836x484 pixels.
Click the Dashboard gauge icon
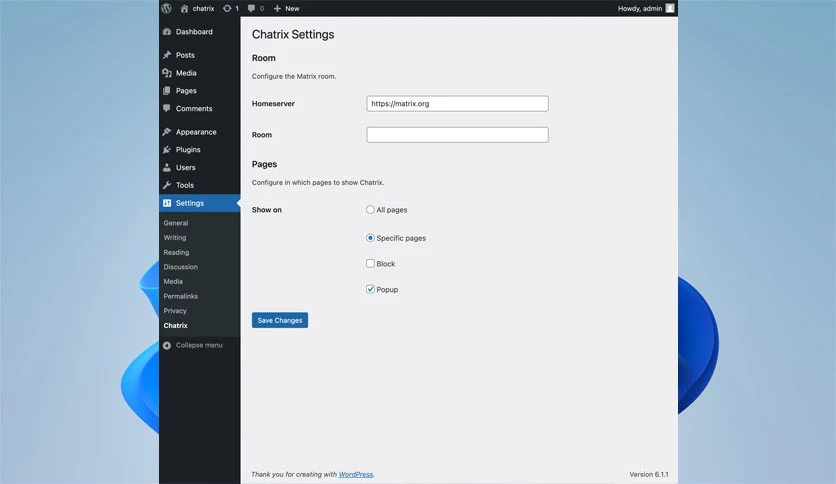coord(167,32)
